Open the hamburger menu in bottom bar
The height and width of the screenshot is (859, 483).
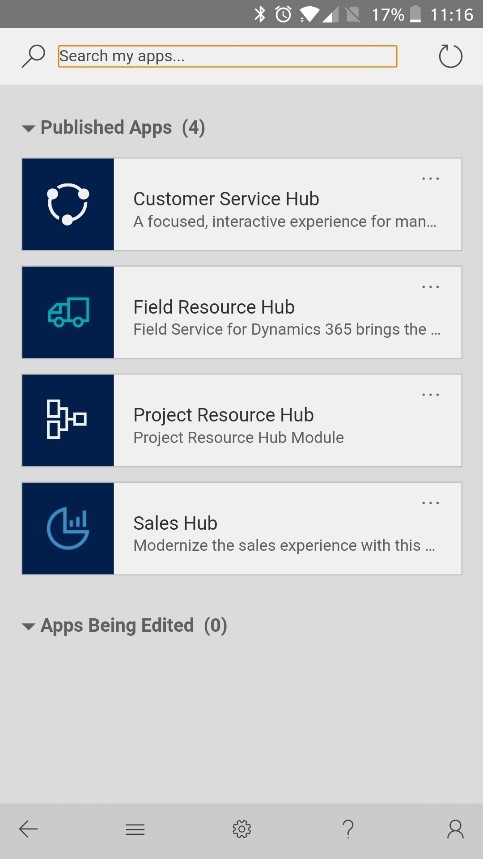point(135,829)
